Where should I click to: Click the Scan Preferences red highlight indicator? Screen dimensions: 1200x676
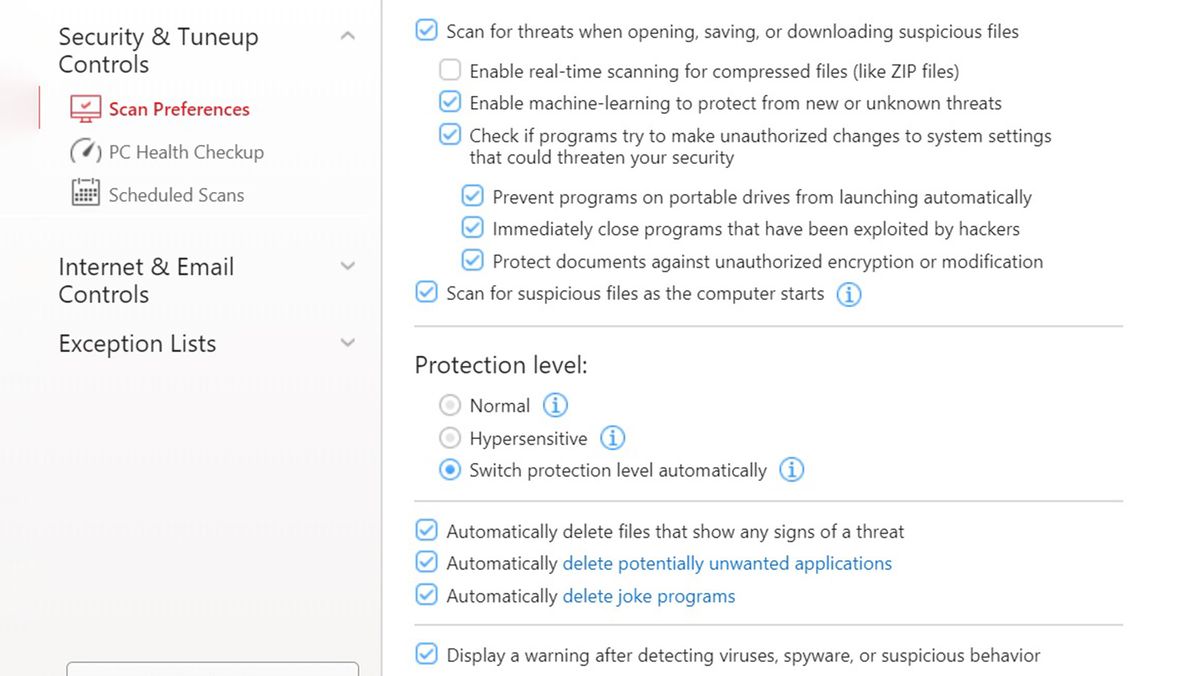pyautogui.click(x=38, y=106)
